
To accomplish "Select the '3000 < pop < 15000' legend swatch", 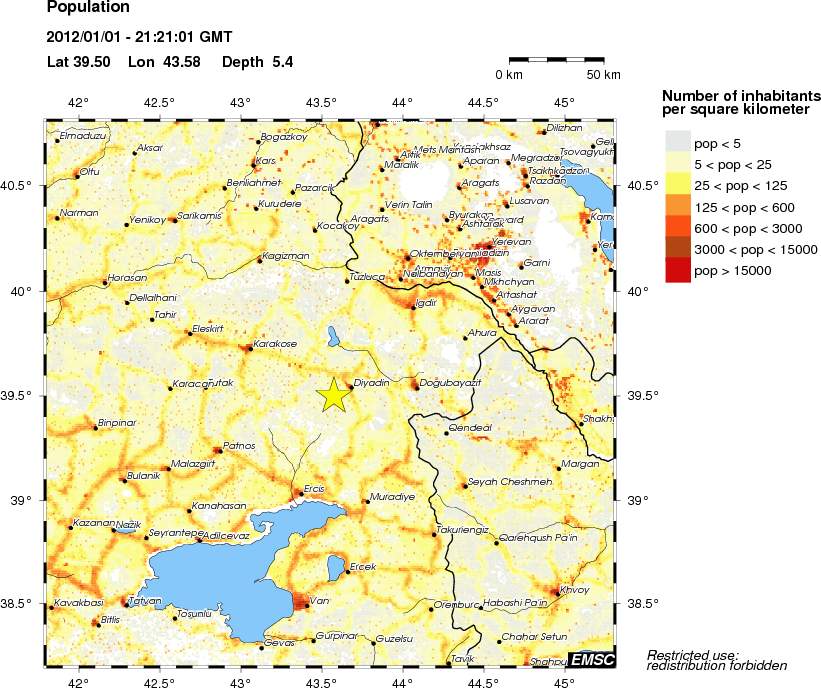I will [678, 249].
